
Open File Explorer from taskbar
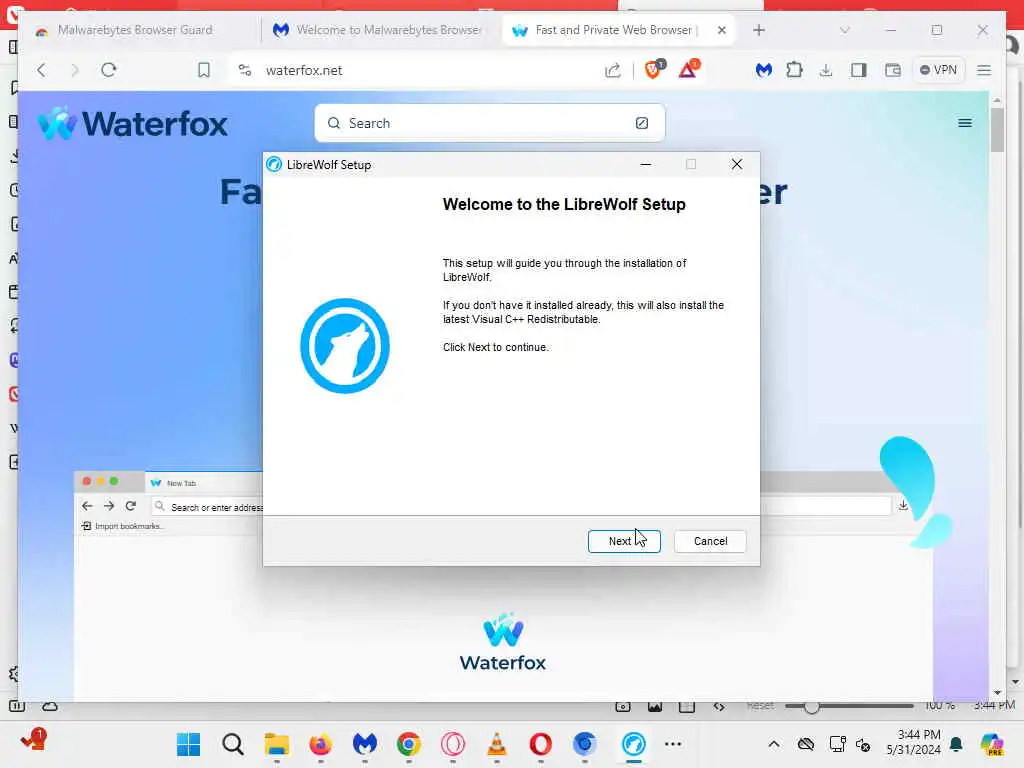277,744
